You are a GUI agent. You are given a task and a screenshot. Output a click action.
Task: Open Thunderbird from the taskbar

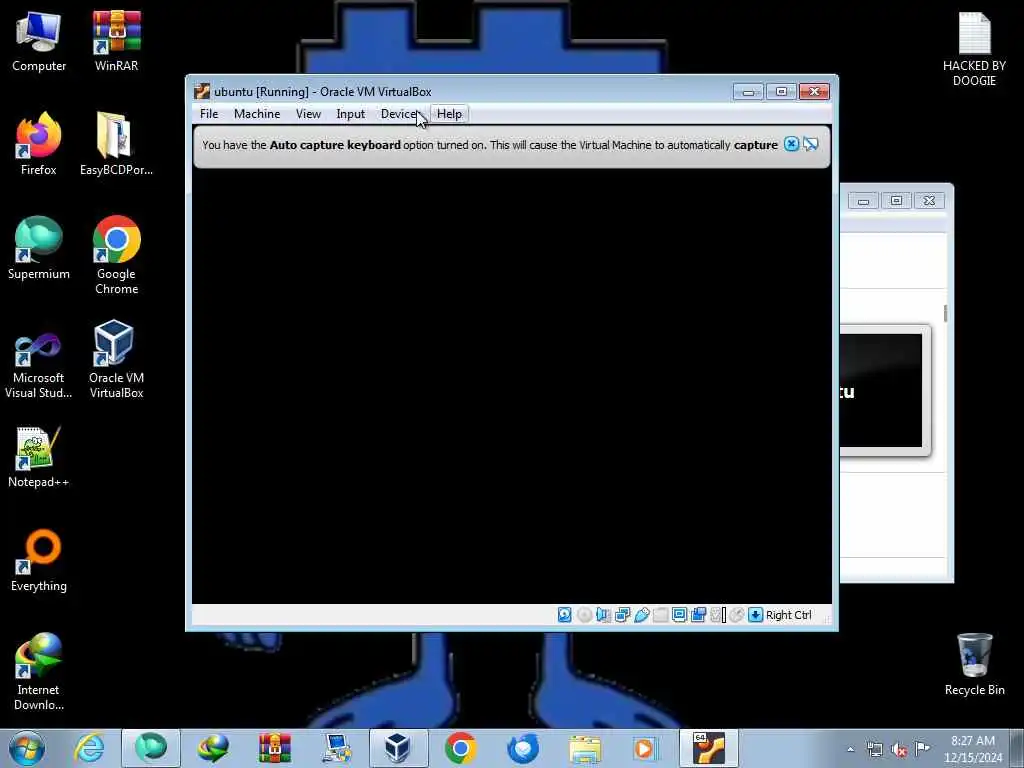coord(522,748)
